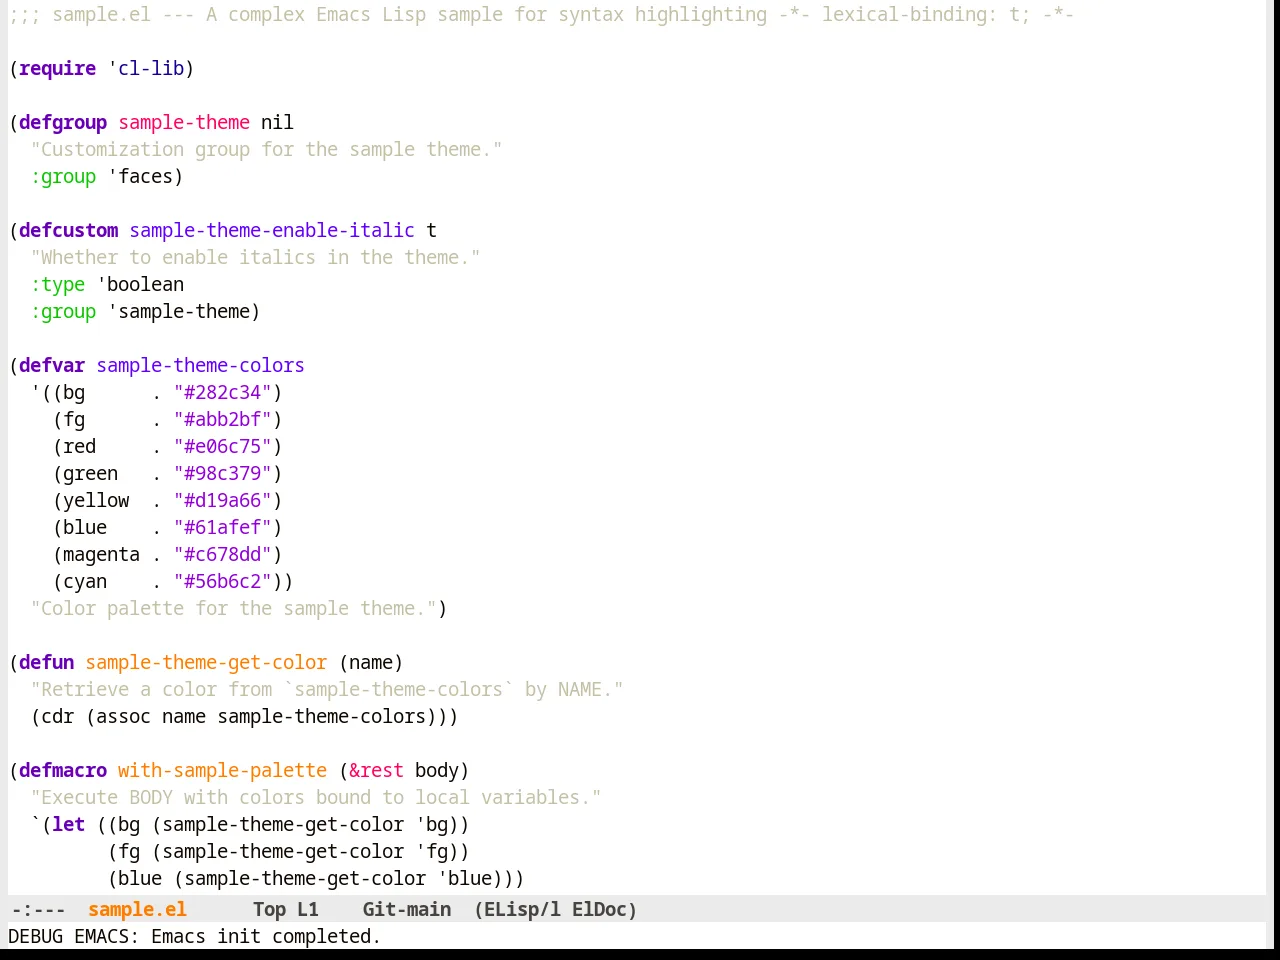Click the '&rest' keyword
The image size is (1280, 960).
click(377, 770)
